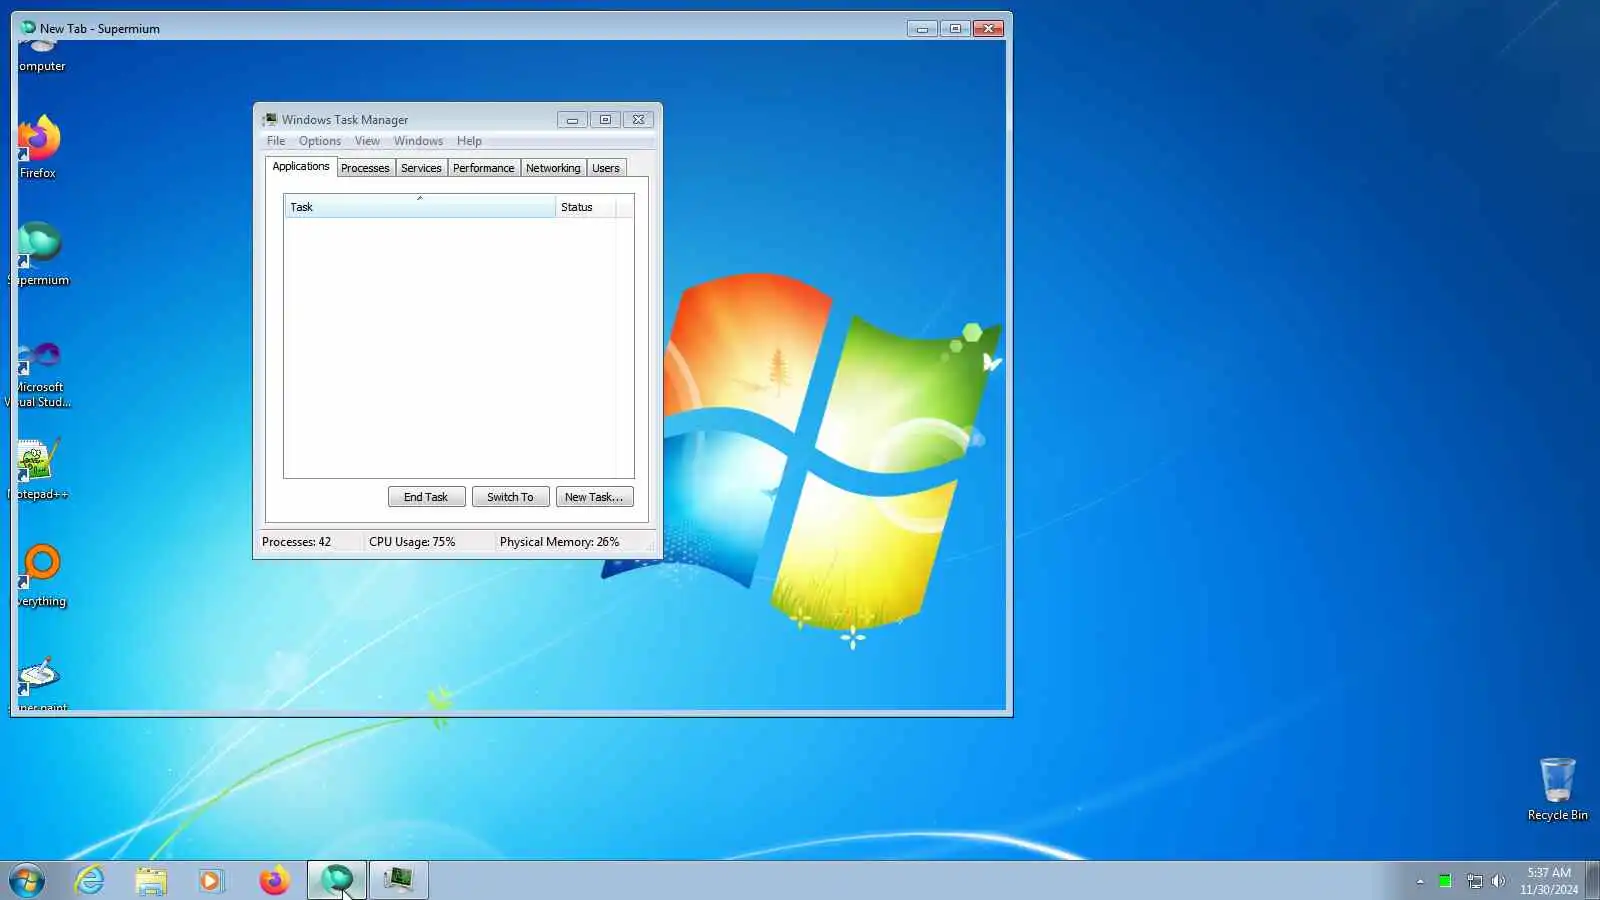The image size is (1600, 900).
Task: Sort by the Status column header
Action: 586,207
